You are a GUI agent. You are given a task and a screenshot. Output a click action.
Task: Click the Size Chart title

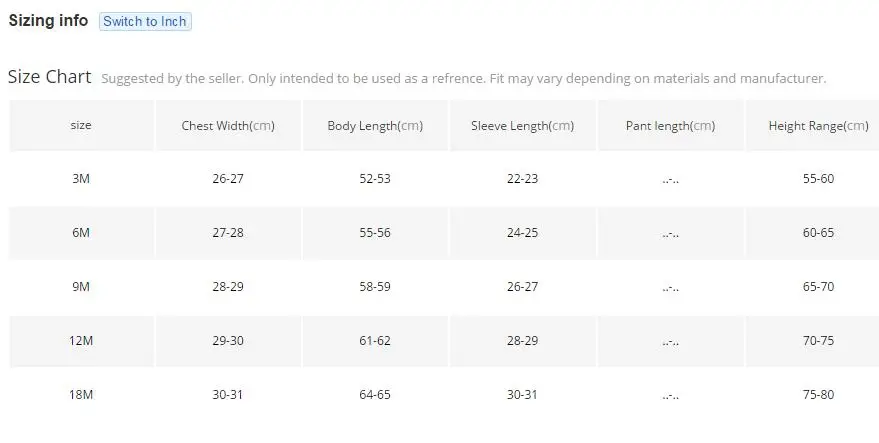(49, 76)
